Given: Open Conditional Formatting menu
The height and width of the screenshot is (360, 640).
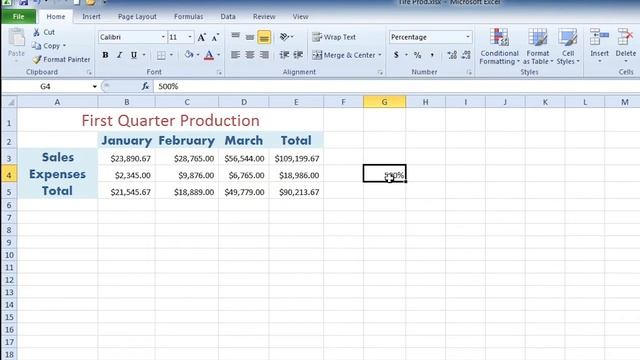Looking at the screenshot, I should pyautogui.click(x=499, y=47).
